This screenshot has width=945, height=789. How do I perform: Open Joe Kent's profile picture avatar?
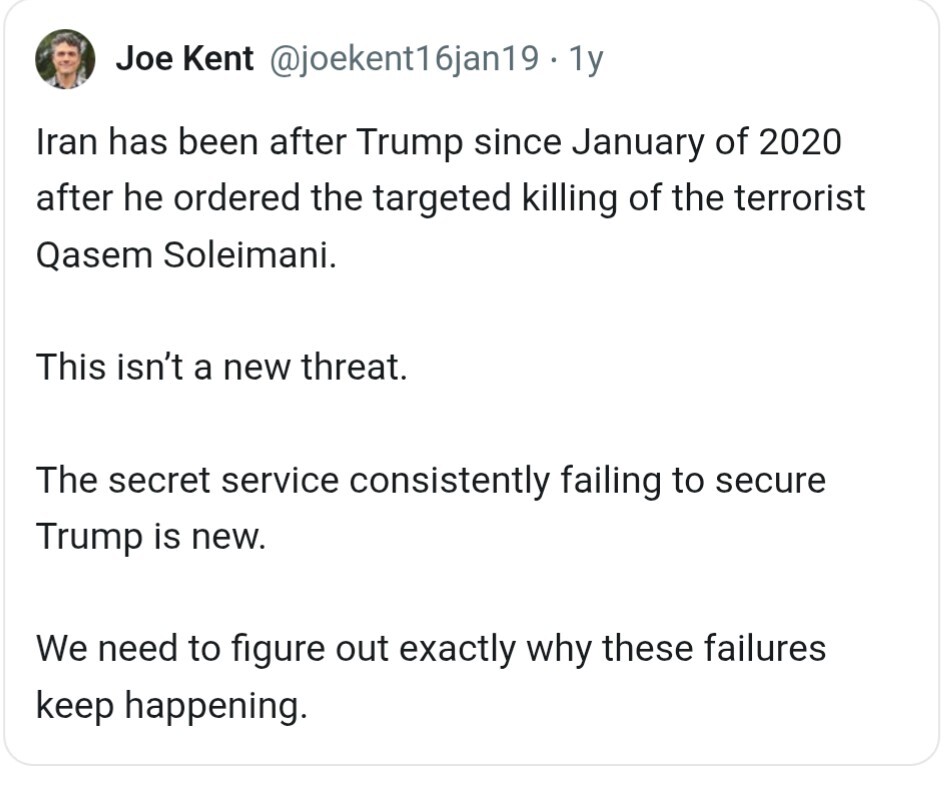click(x=66, y=59)
